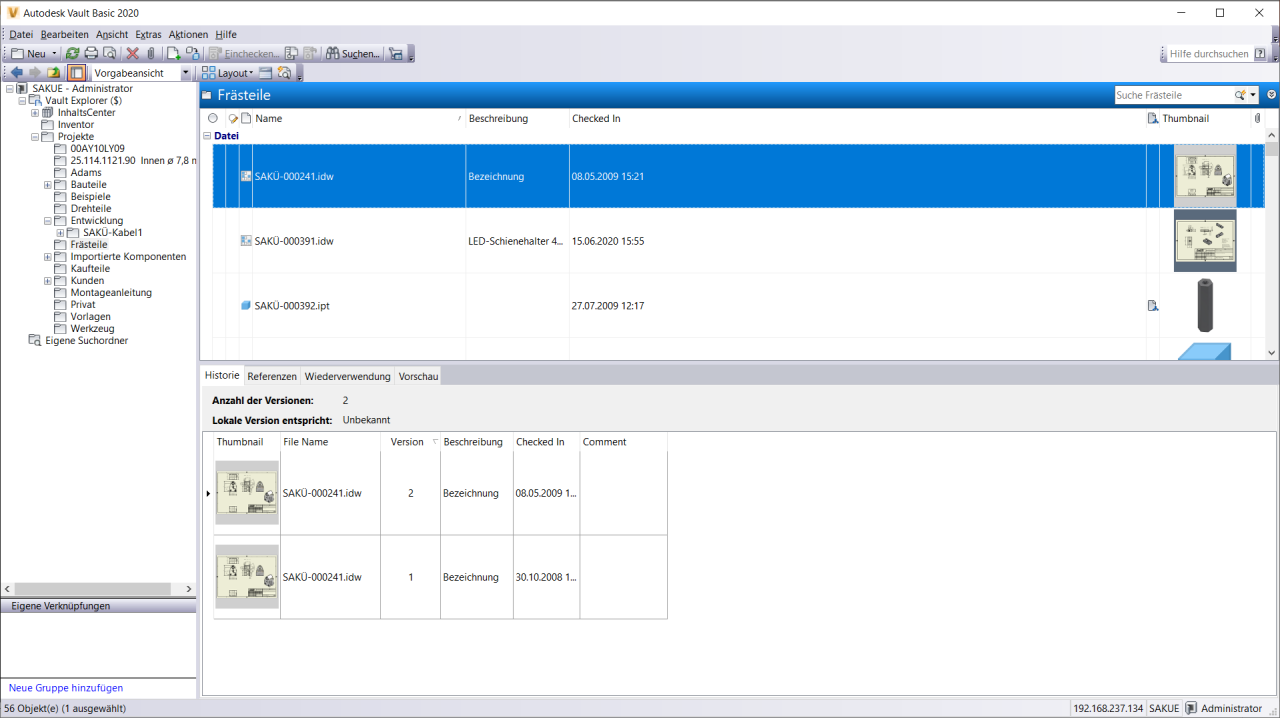Click into the Suche Frästeile search field

(x=1173, y=95)
